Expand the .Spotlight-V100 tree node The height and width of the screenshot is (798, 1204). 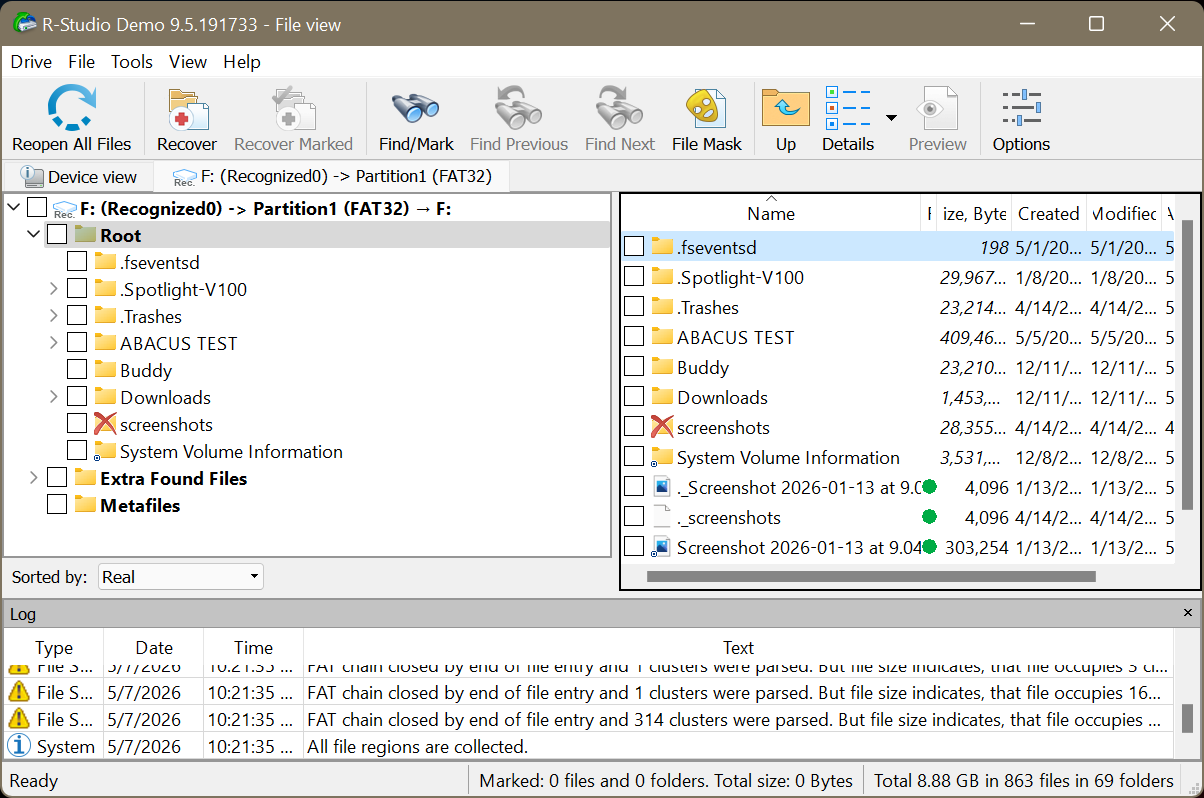(54, 289)
